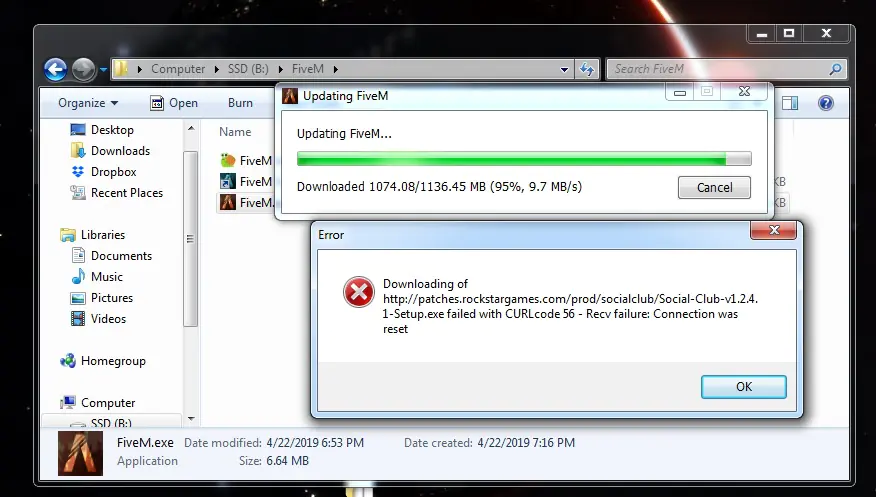
Task: Click the FiveM icon in the Updating title bar
Action: tap(290, 96)
